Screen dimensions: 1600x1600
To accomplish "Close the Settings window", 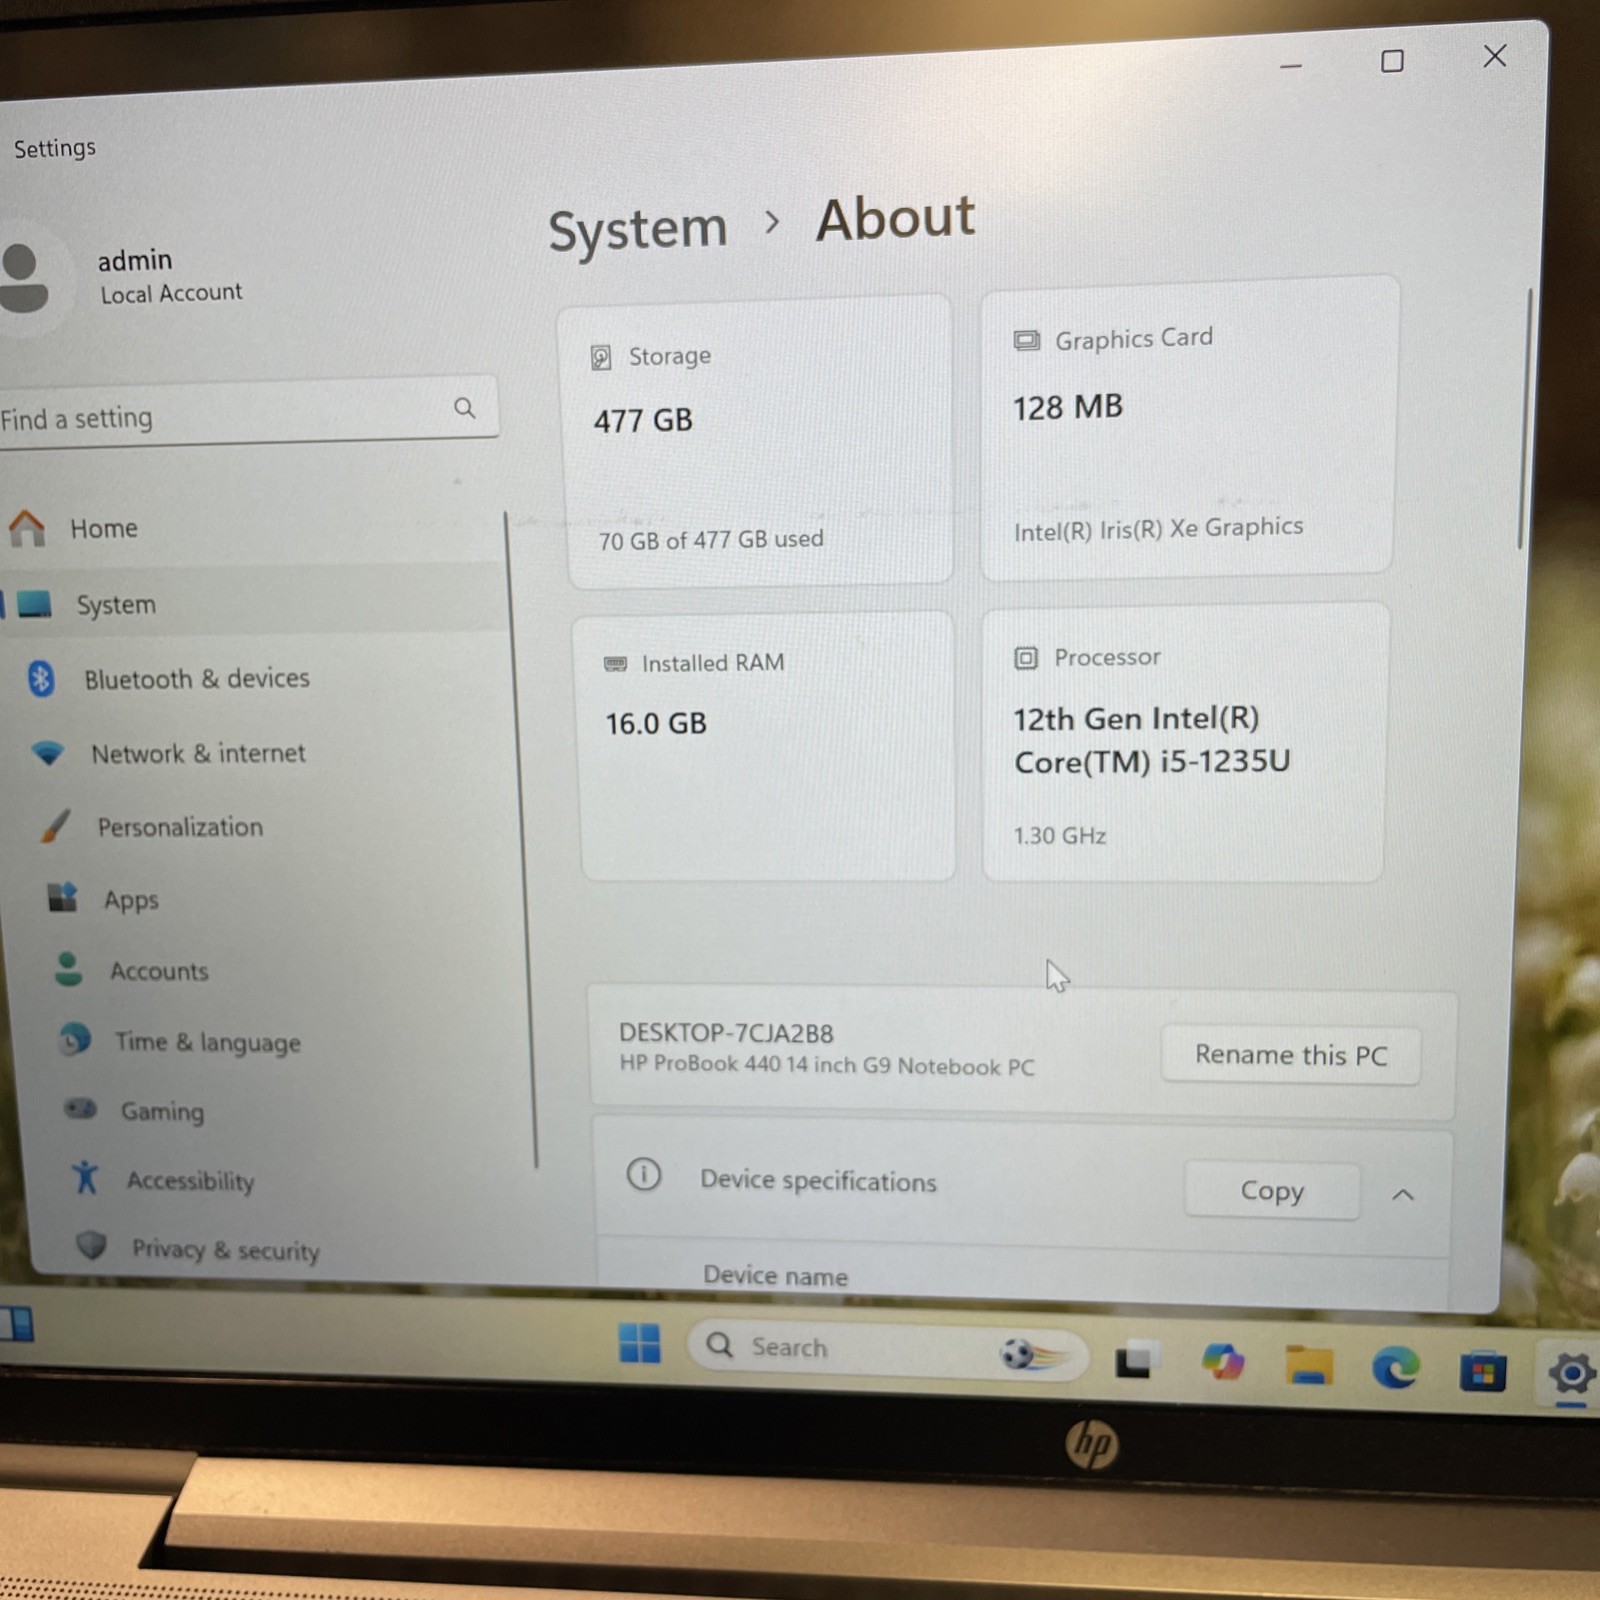I will click(1495, 56).
